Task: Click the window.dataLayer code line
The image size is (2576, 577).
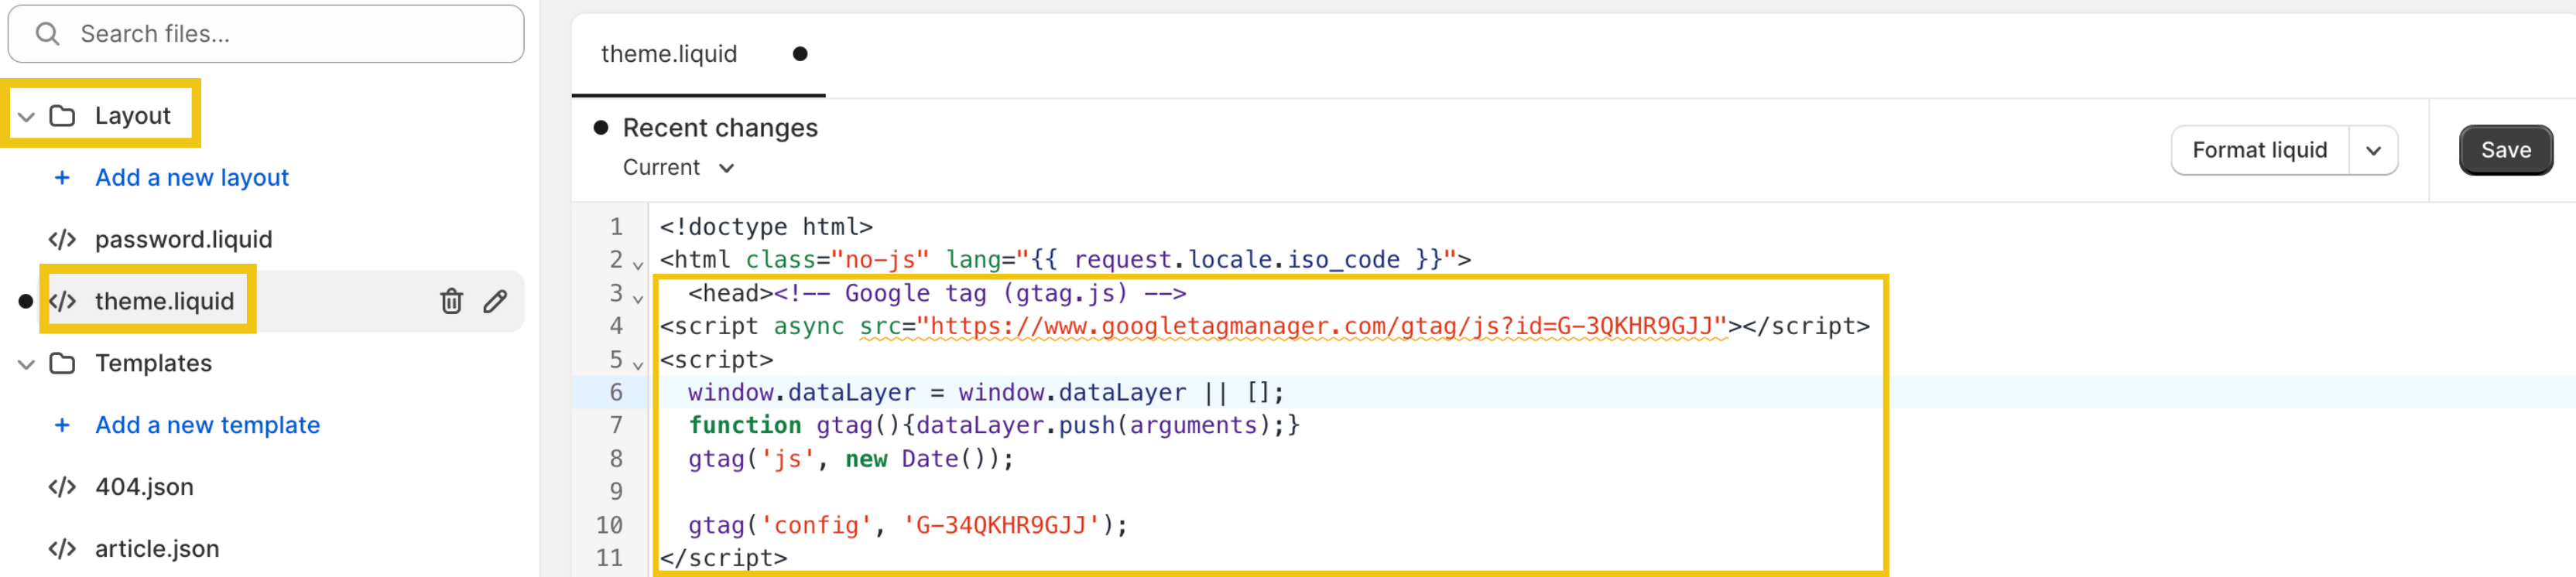Action: pos(986,393)
